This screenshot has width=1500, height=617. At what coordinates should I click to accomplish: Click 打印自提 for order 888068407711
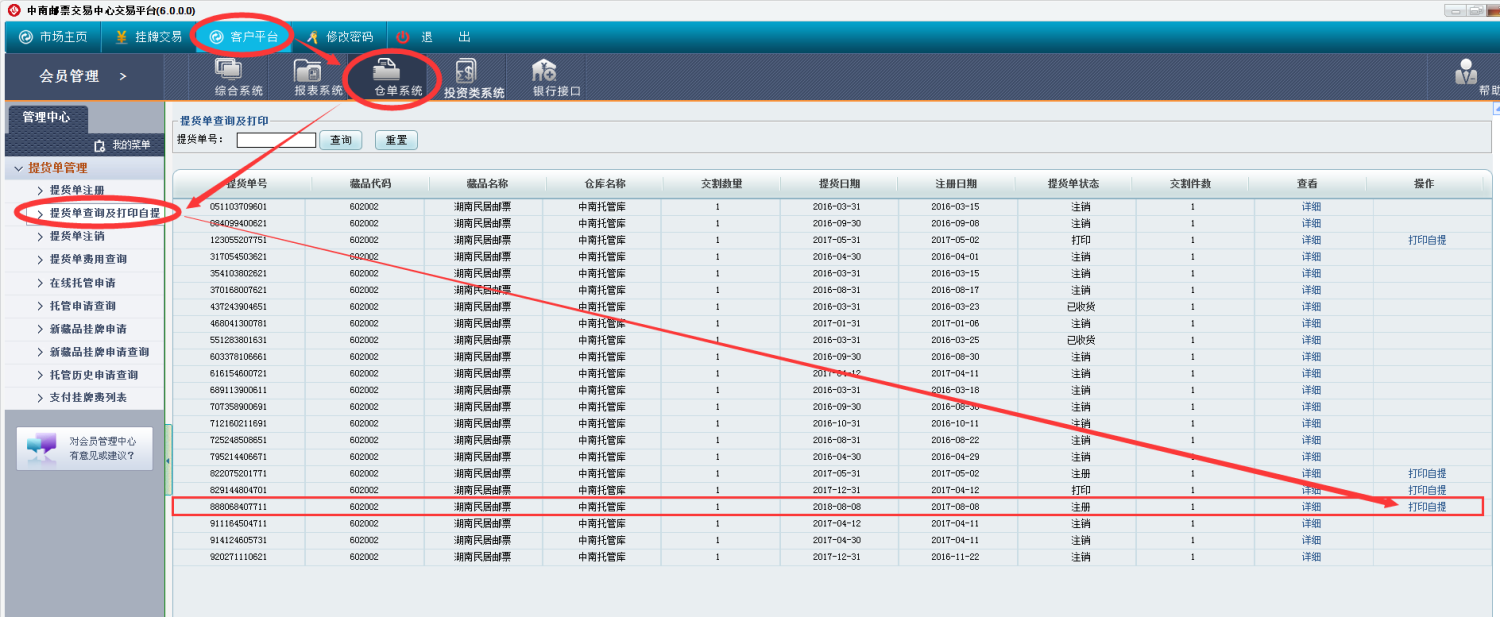tap(1427, 507)
